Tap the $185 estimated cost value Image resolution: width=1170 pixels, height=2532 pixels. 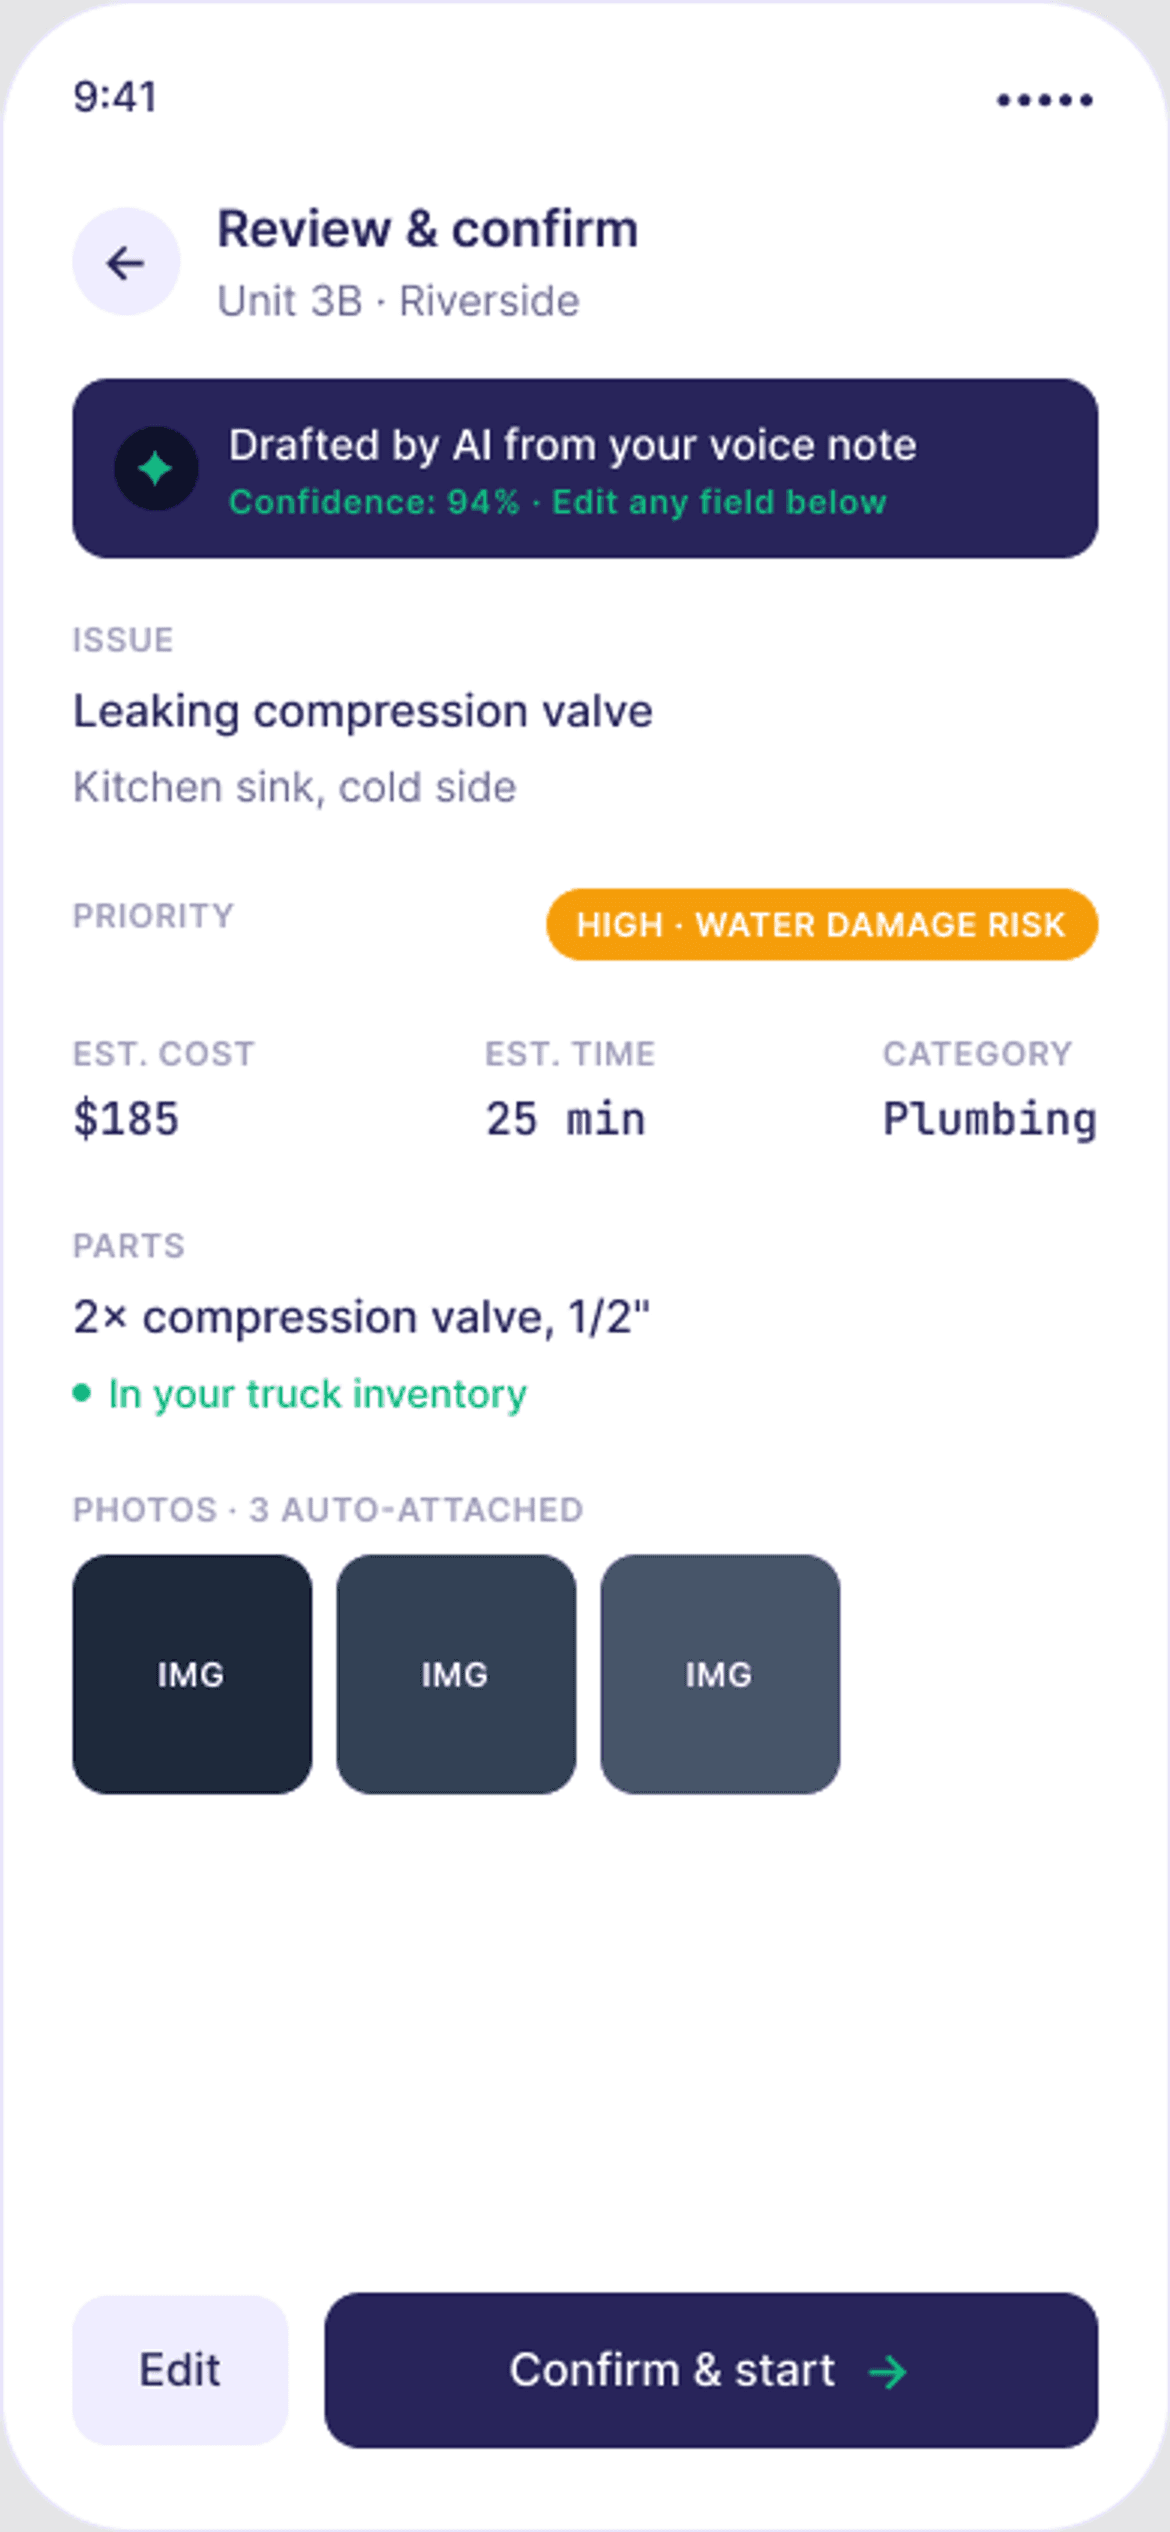[126, 1118]
